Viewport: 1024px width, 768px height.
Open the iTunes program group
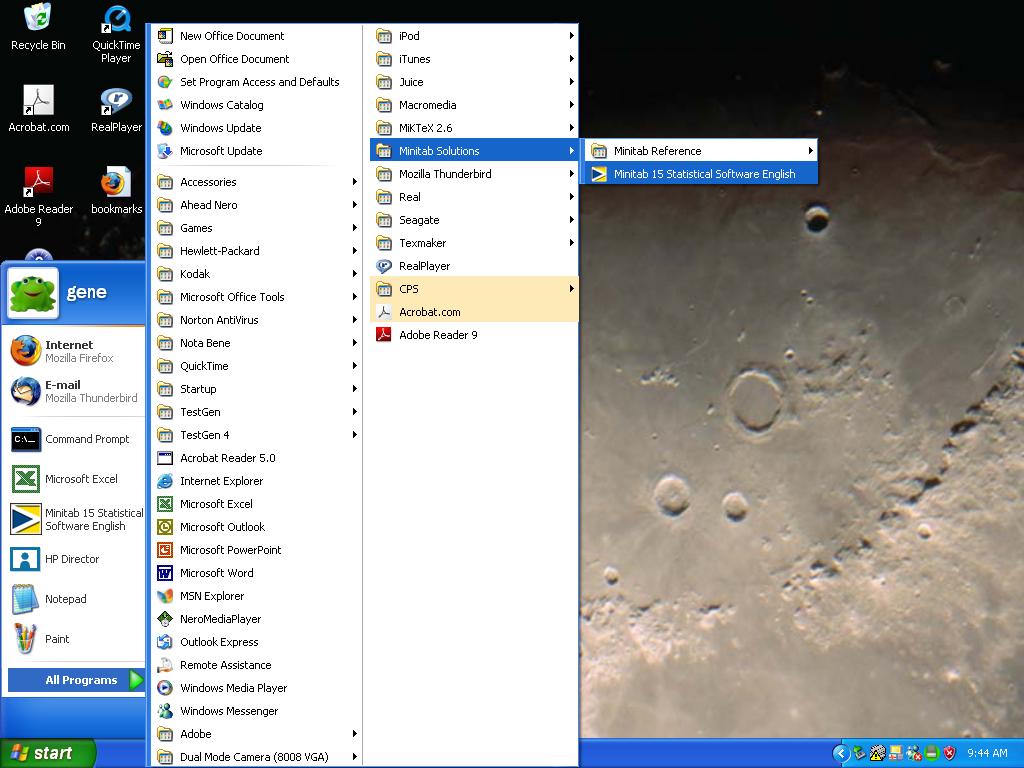coord(414,59)
